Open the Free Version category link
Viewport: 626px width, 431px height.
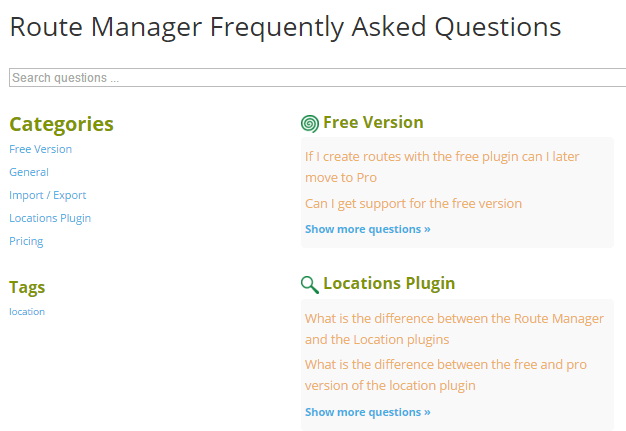click(40, 149)
